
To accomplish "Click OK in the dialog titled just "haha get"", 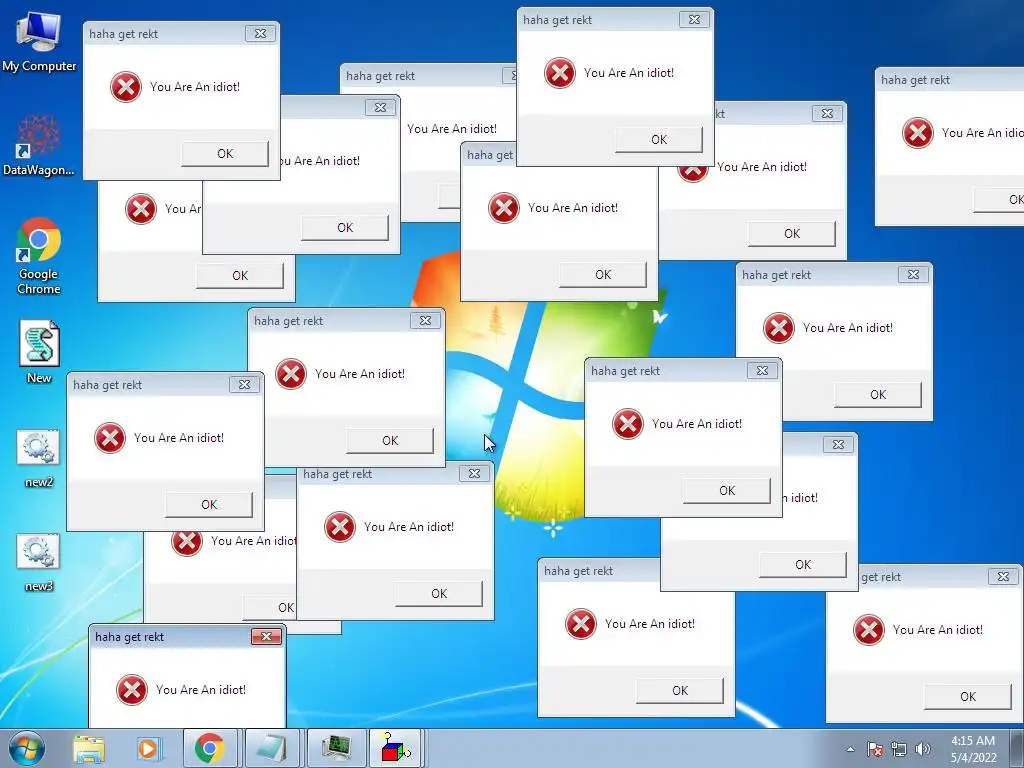I will tap(603, 275).
